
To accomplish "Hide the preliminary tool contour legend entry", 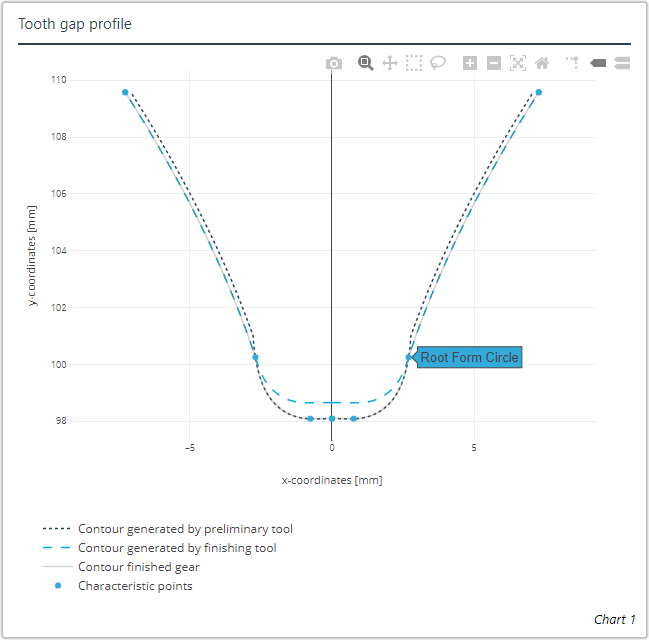I will [x=168, y=529].
